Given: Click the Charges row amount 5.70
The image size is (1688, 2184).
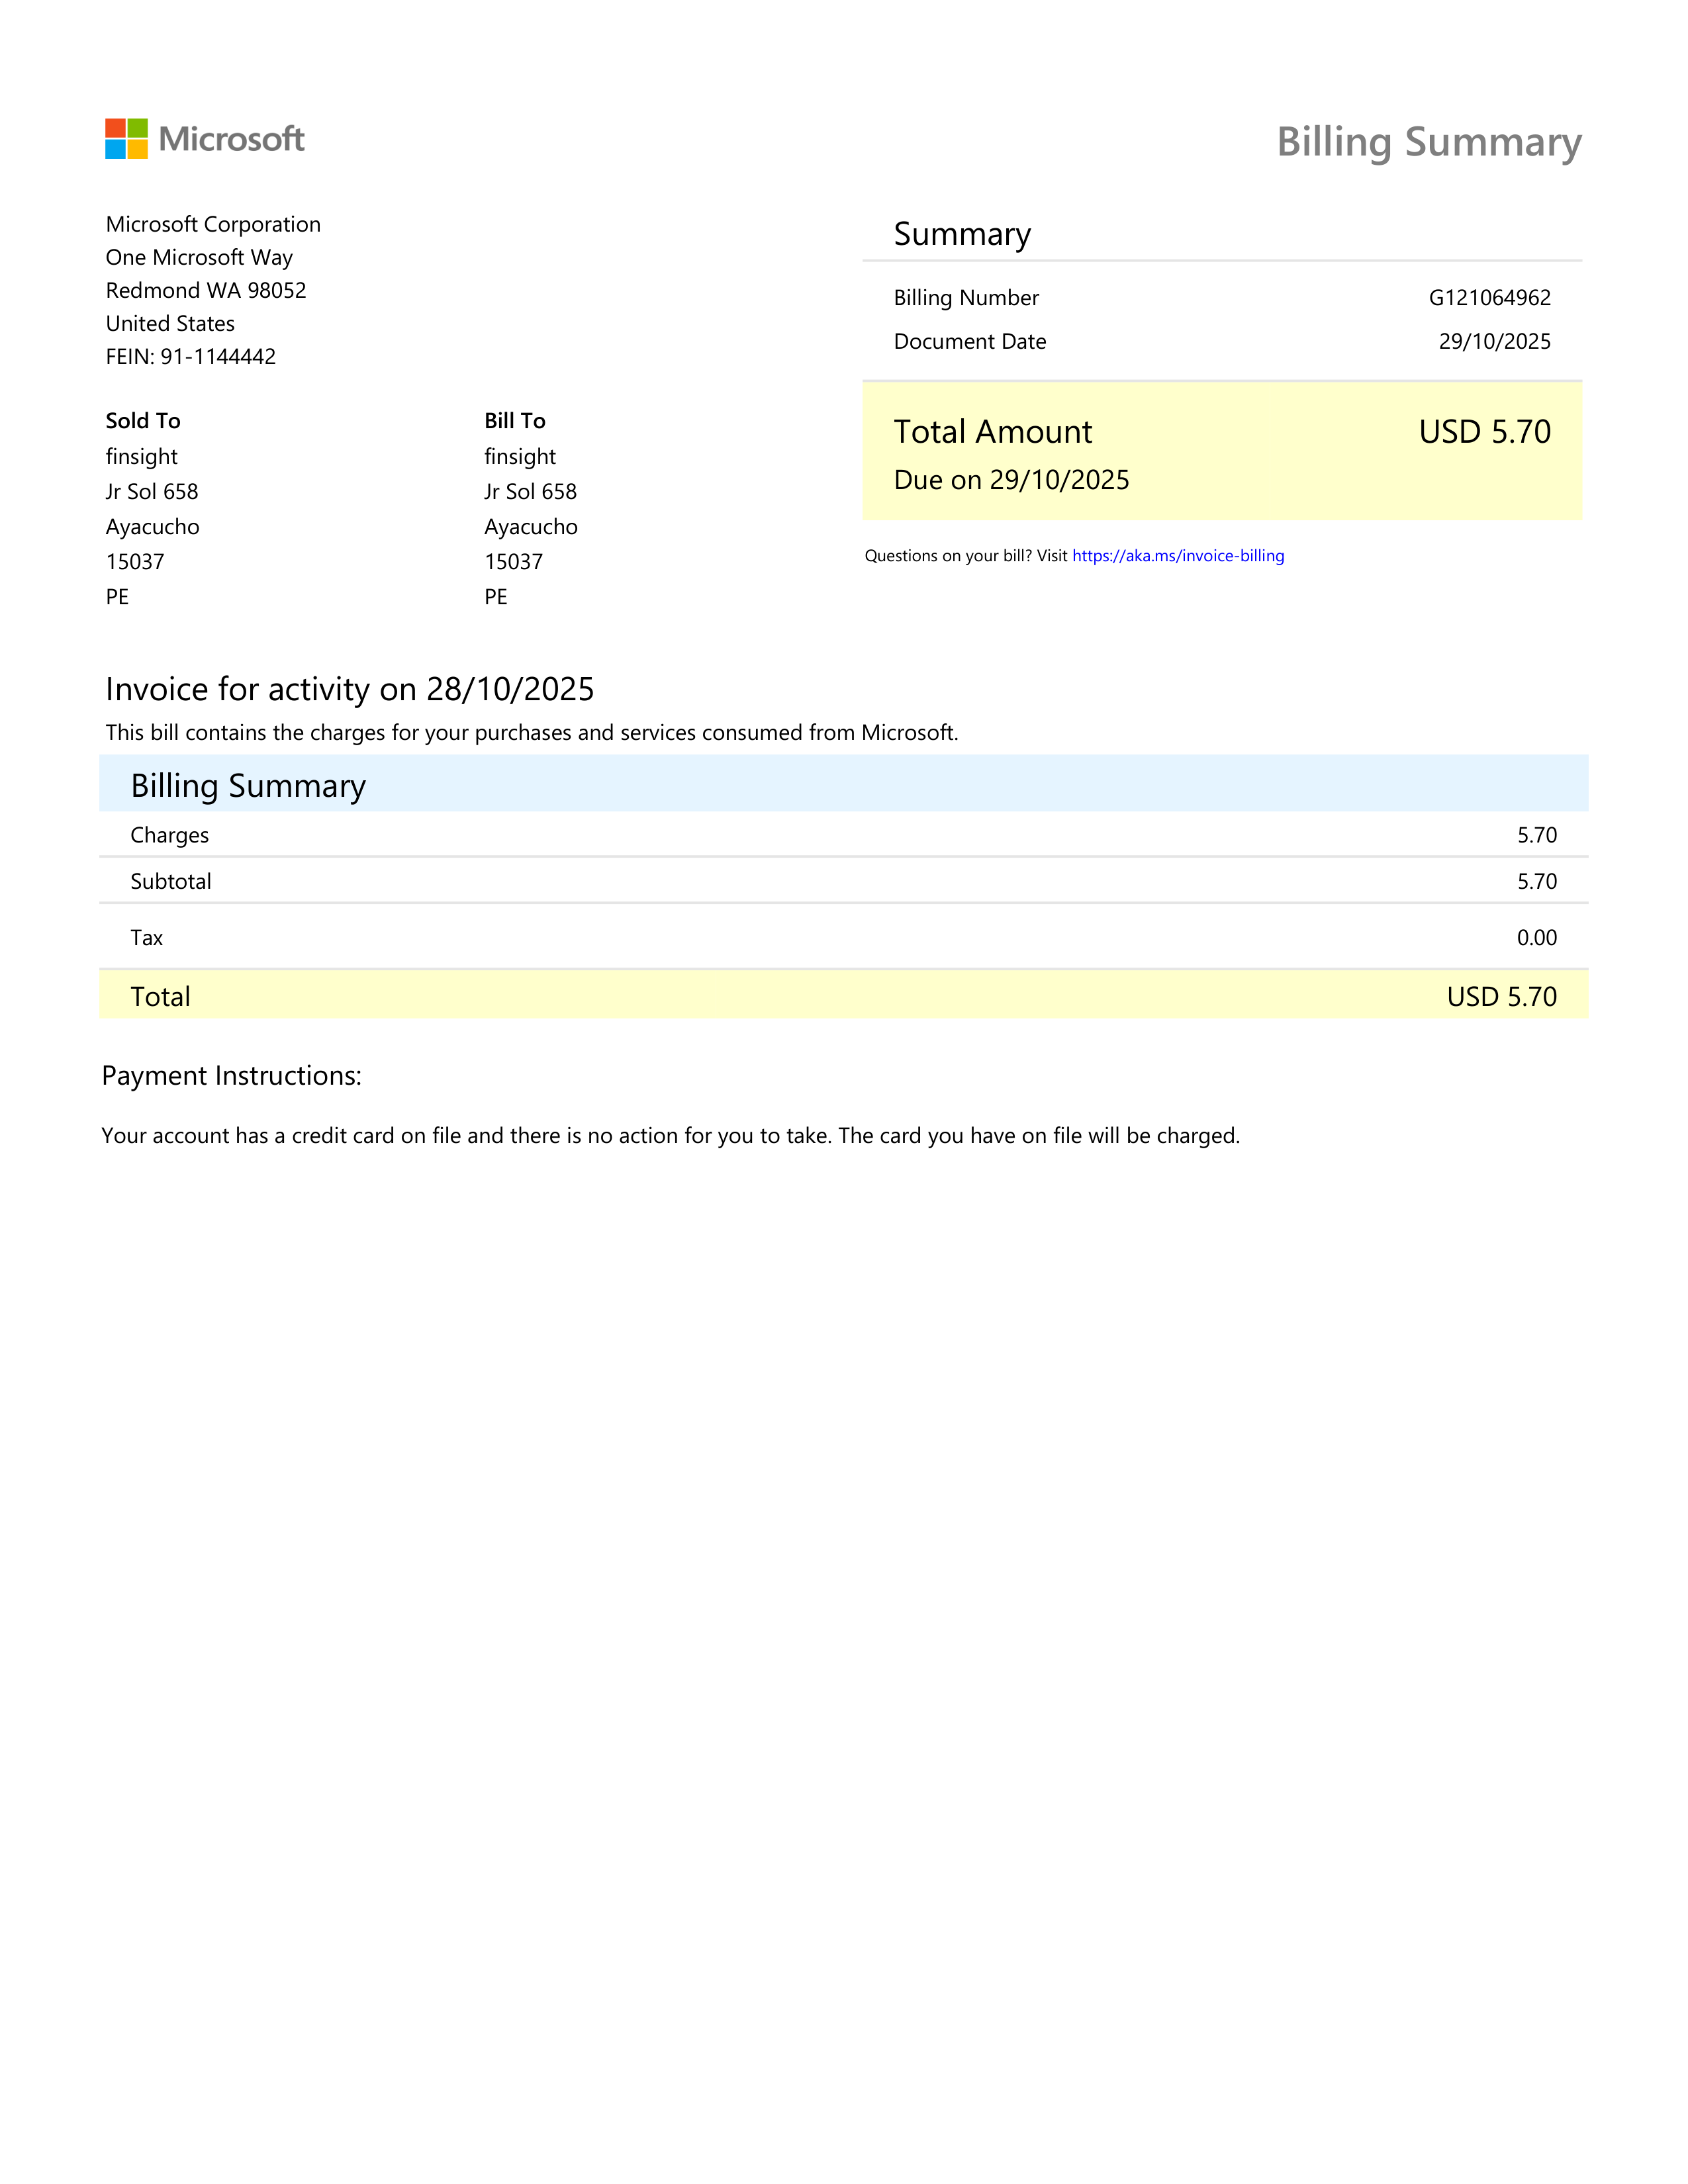Looking at the screenshot, I should point(1537,836).
